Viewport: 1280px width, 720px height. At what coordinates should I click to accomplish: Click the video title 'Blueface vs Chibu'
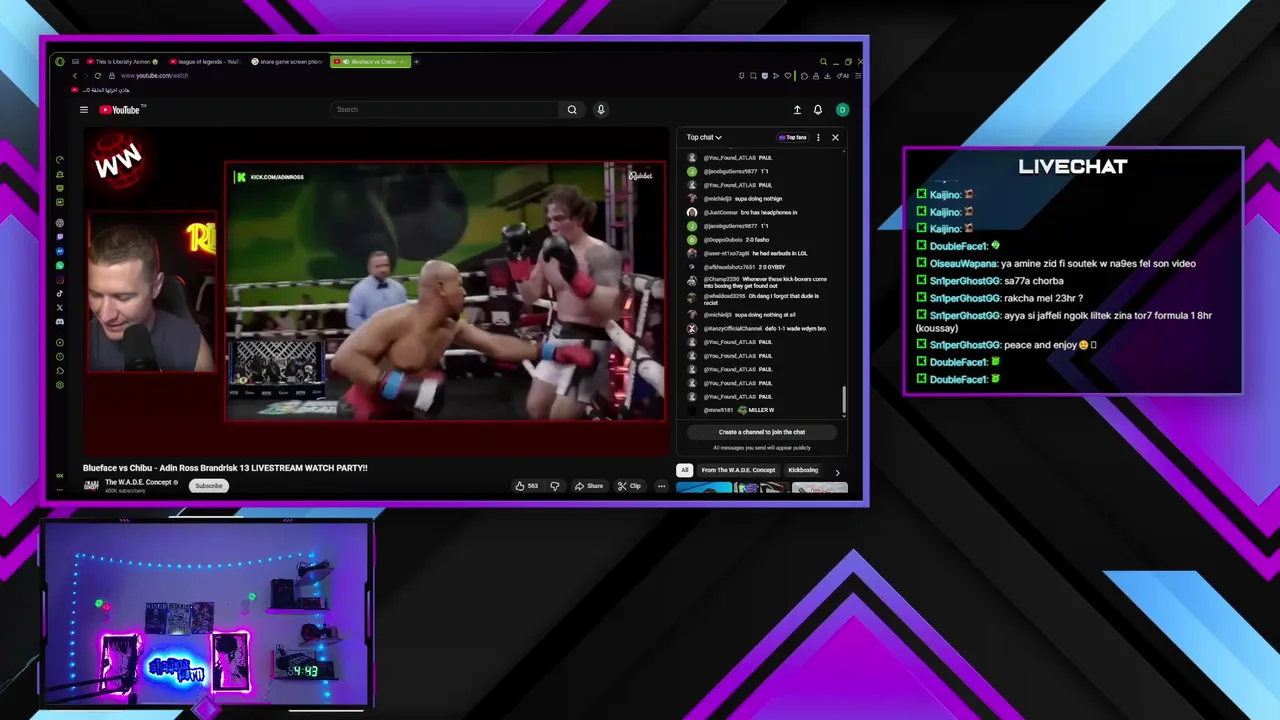tap(225, 468)
